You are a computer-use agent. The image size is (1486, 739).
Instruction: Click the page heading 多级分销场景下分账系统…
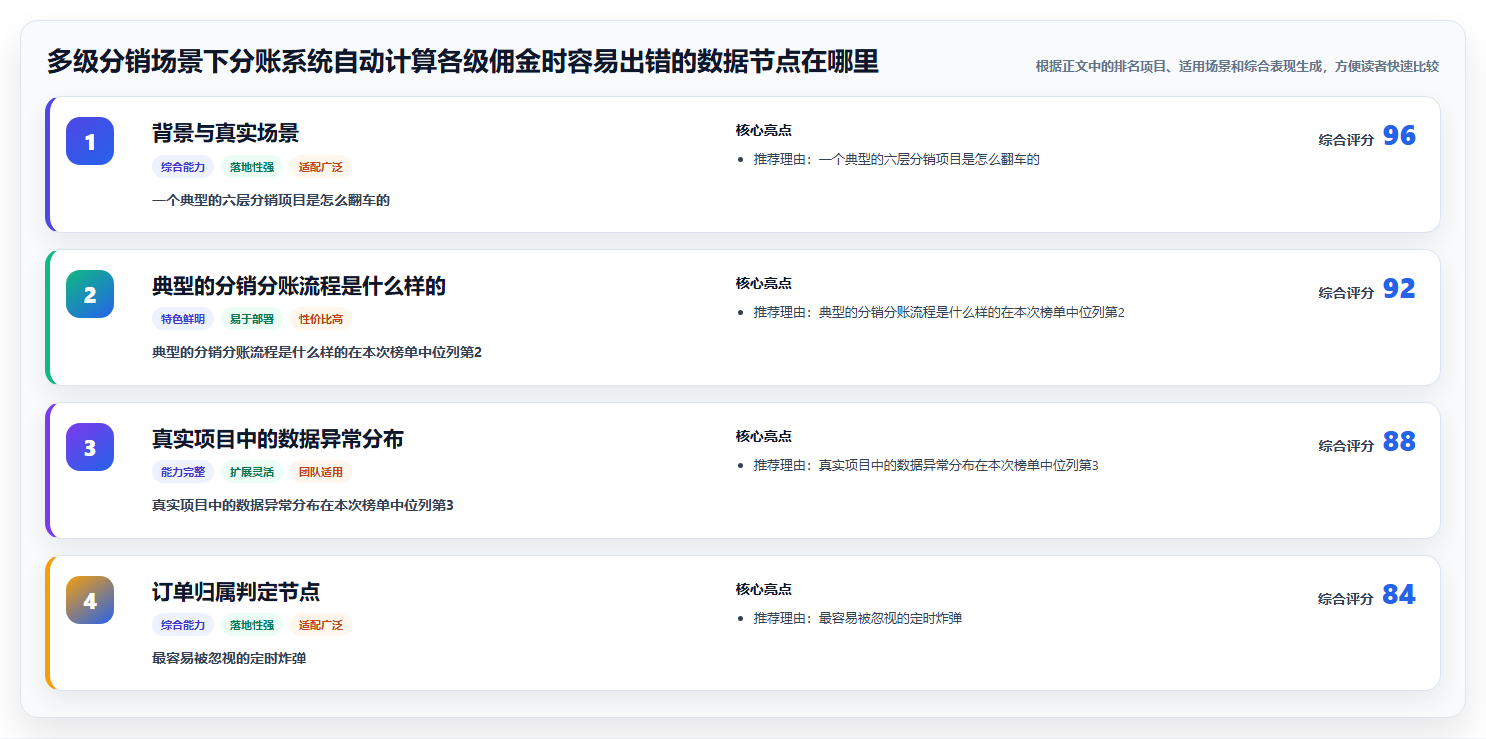(463, 62)
